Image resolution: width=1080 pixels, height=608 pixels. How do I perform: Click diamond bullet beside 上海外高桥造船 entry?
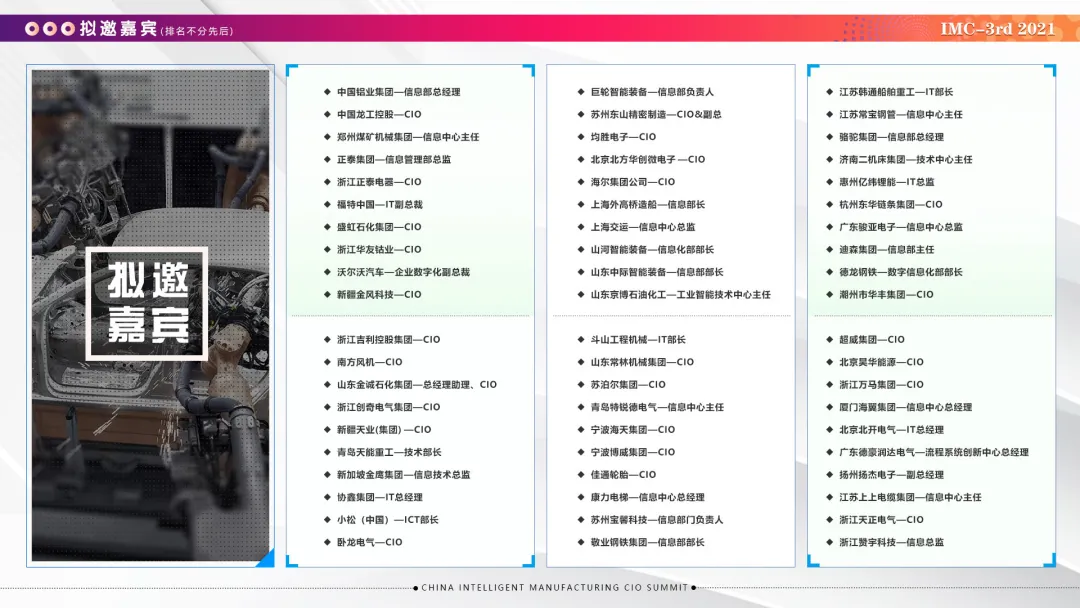point(581,205)
